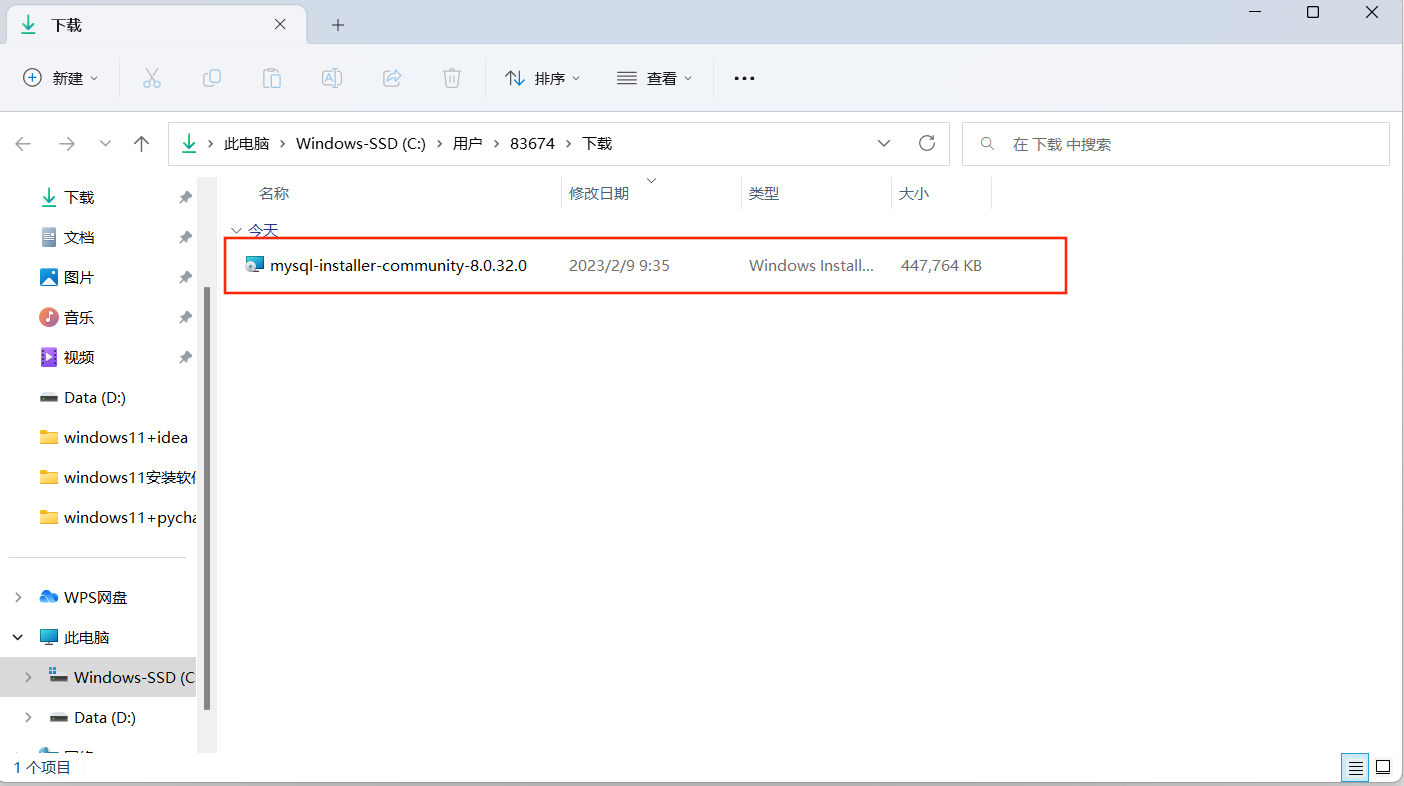Click the pin icon next to 文档
This screenshot has height=786, width=1404.
click(x=185, y=238)
